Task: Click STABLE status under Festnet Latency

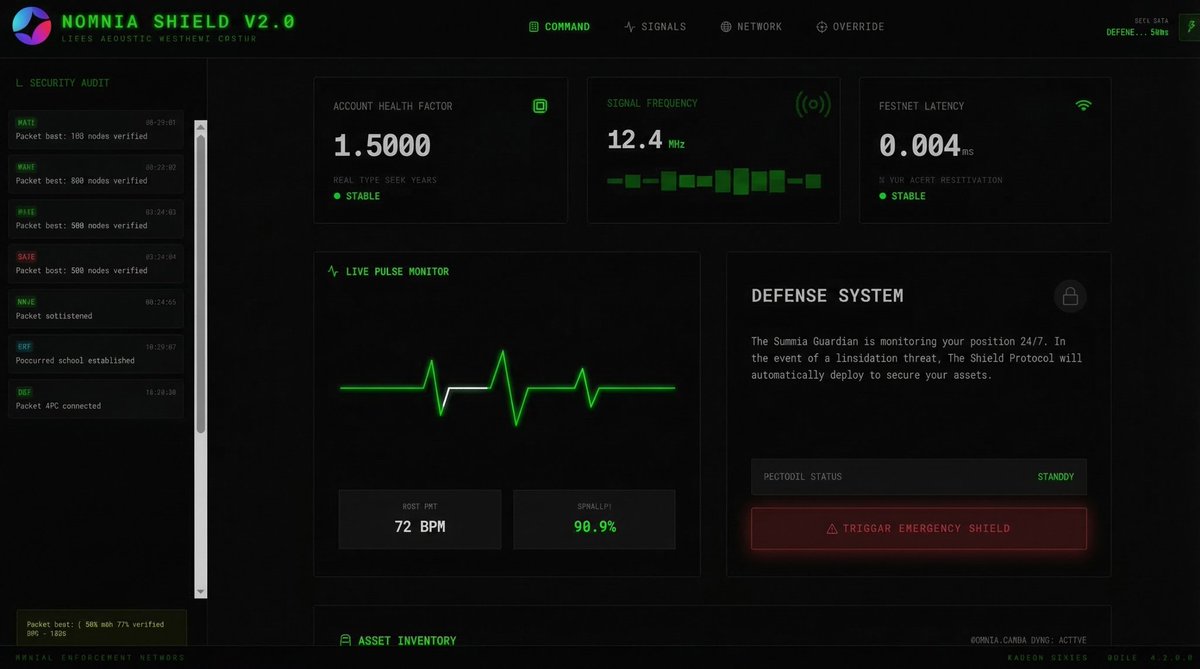Action: 902,196
